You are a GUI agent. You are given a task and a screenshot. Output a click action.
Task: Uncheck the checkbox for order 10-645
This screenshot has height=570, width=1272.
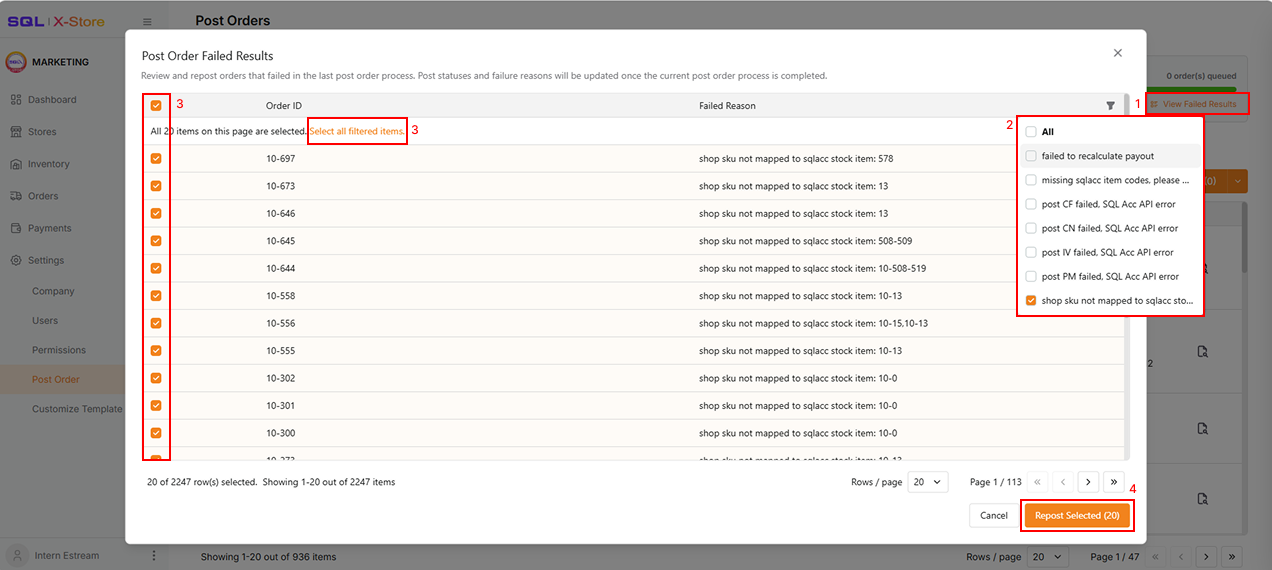point(156,241)
